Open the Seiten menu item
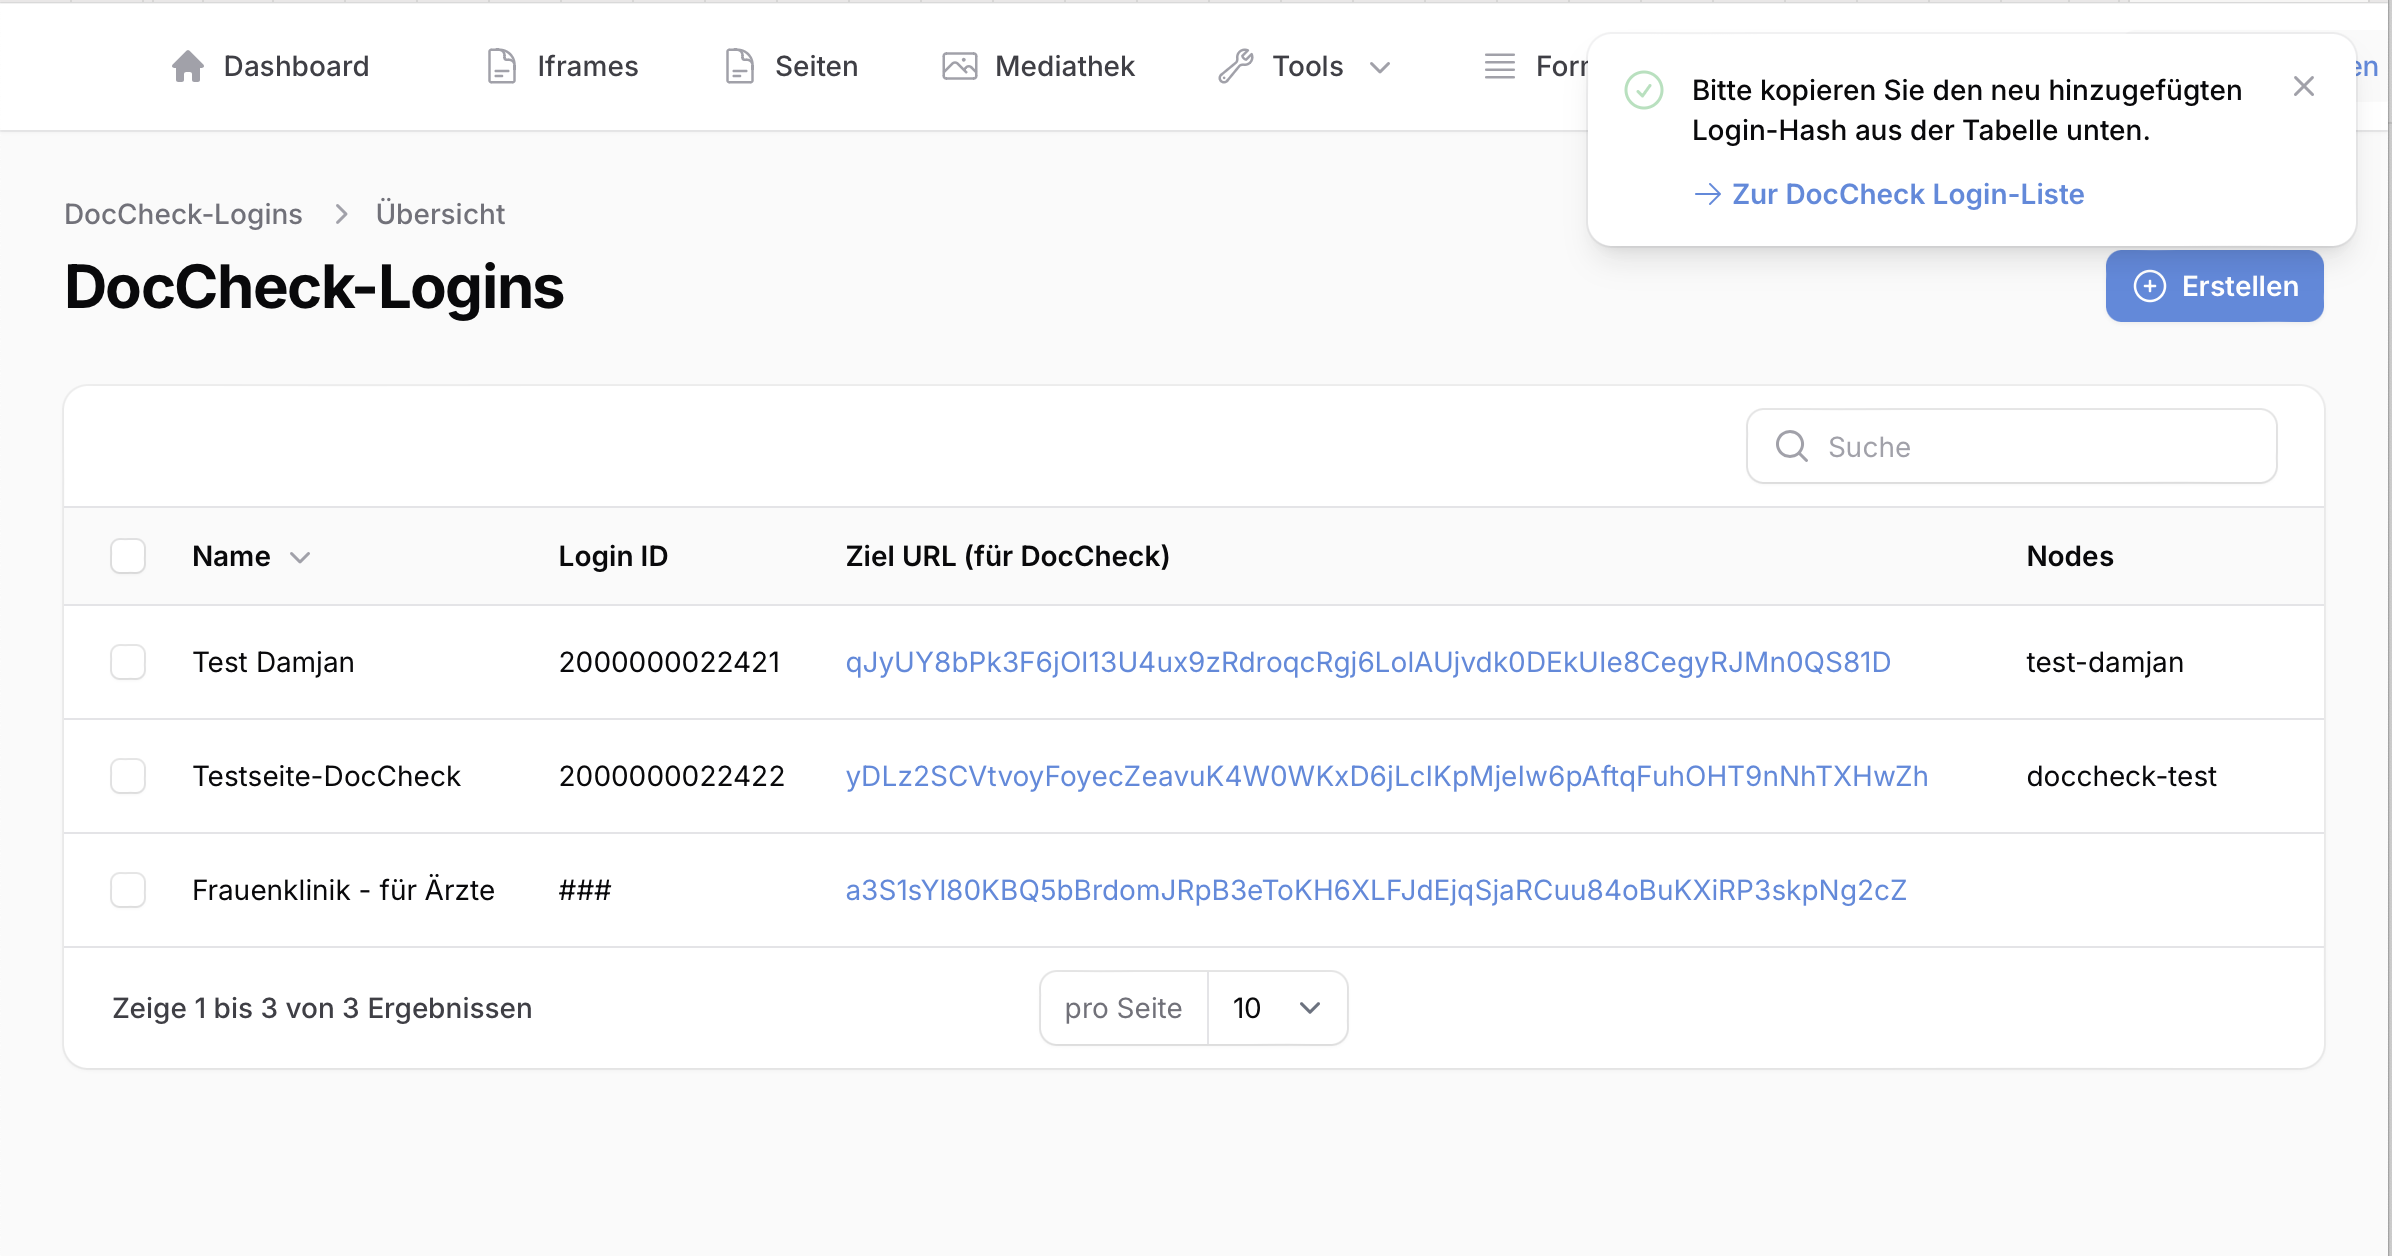The image size is (2392, 1256). 792,66
